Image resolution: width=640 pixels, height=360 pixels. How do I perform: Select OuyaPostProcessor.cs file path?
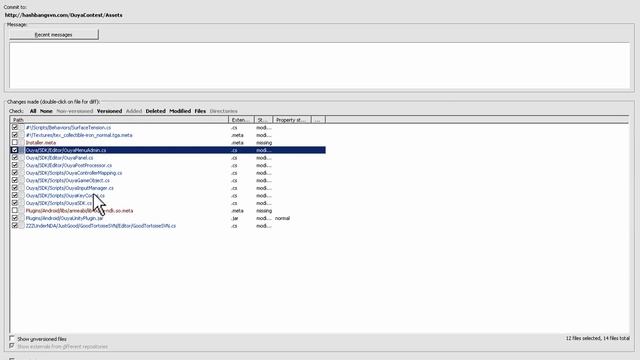(x=69, y=165)
